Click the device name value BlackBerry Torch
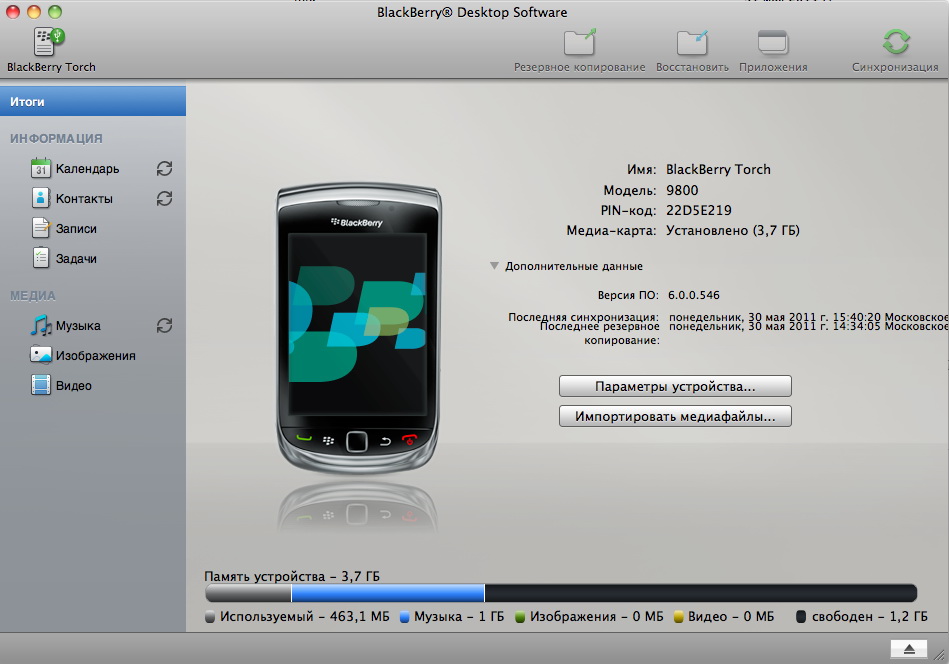 (x=718, y=169)
